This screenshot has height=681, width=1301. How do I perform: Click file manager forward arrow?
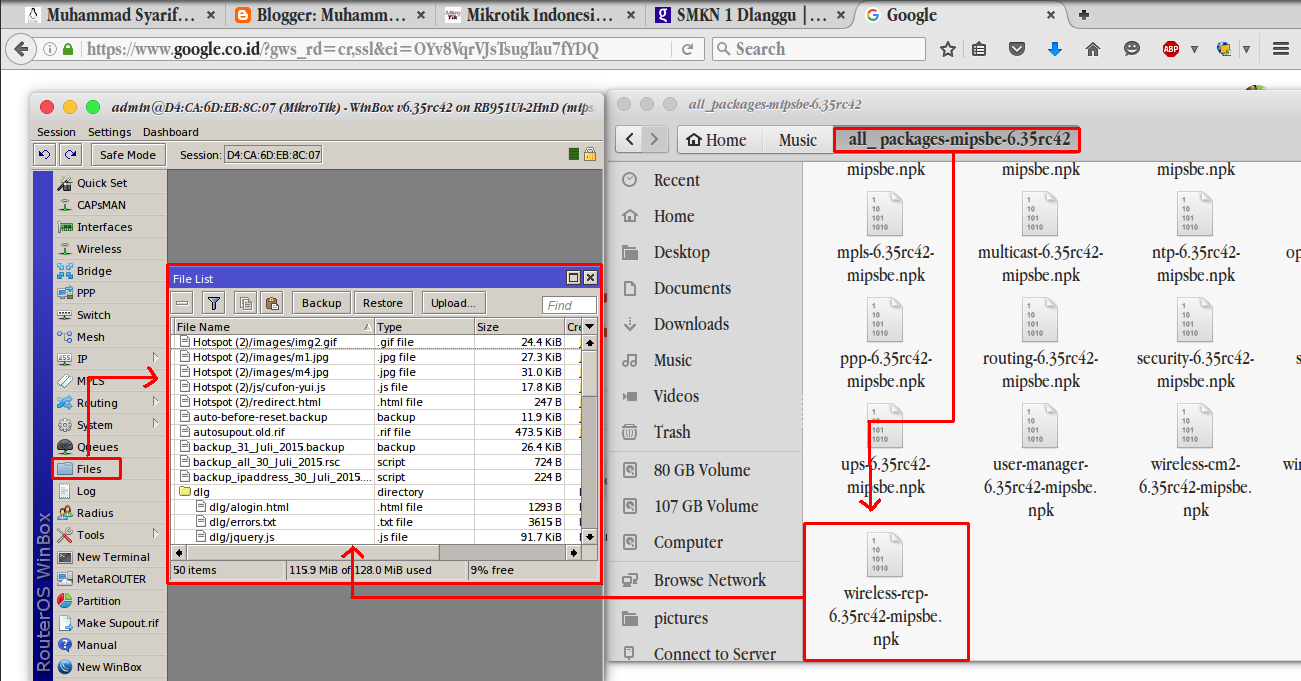point(654,139)
